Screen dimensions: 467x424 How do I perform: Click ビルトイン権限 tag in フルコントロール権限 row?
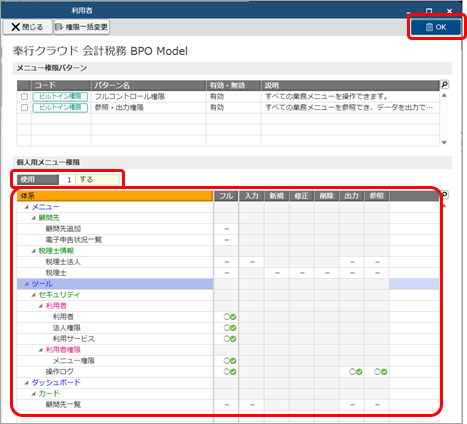click(60, 97)
